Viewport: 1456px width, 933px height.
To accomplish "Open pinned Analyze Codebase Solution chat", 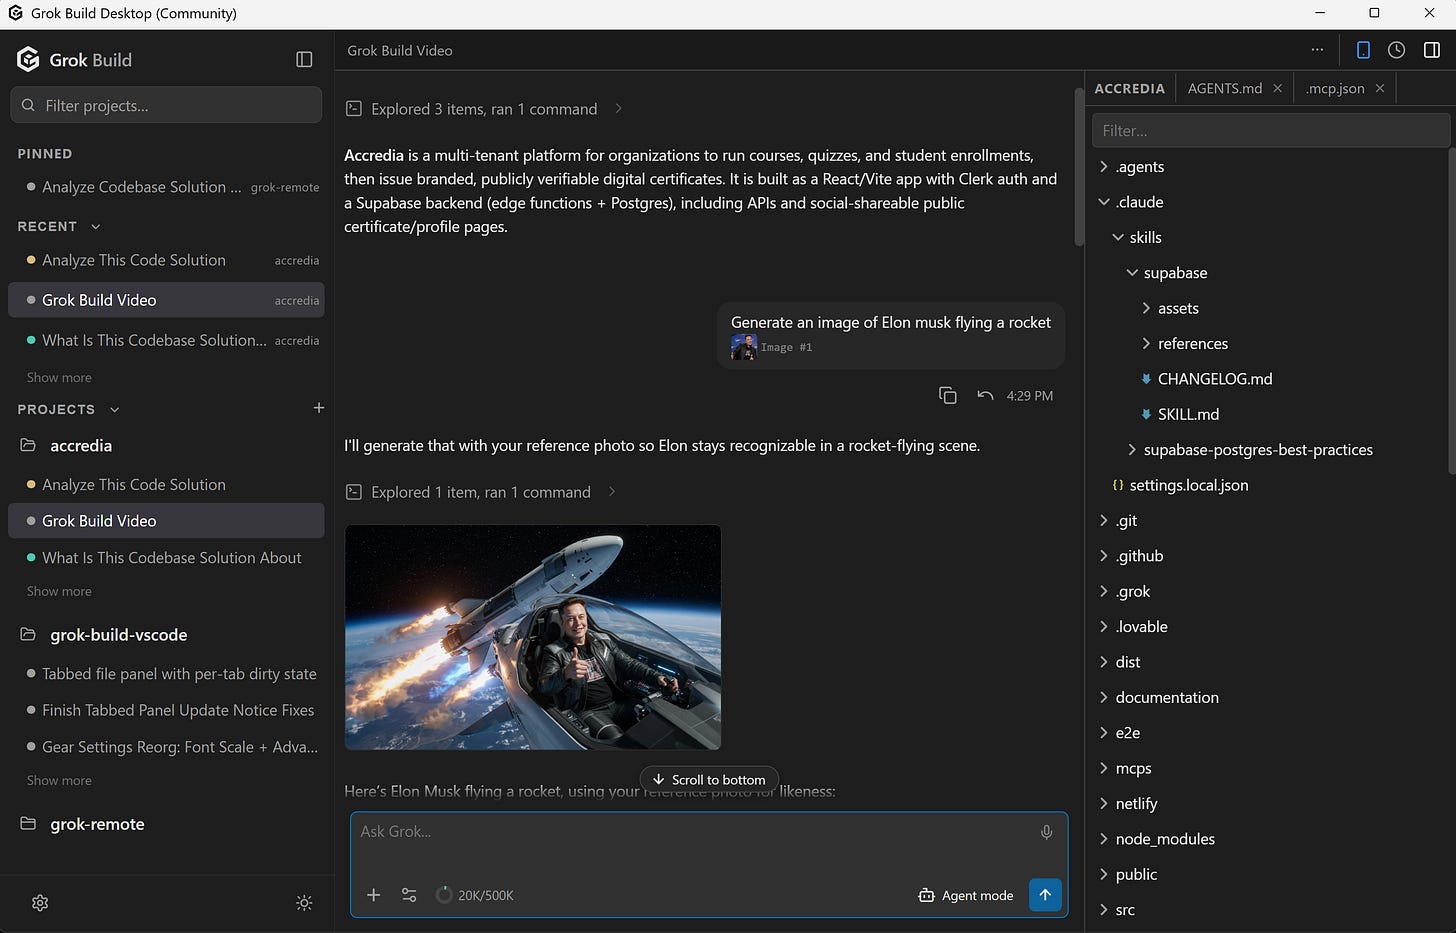I will (x=166, y=187).
